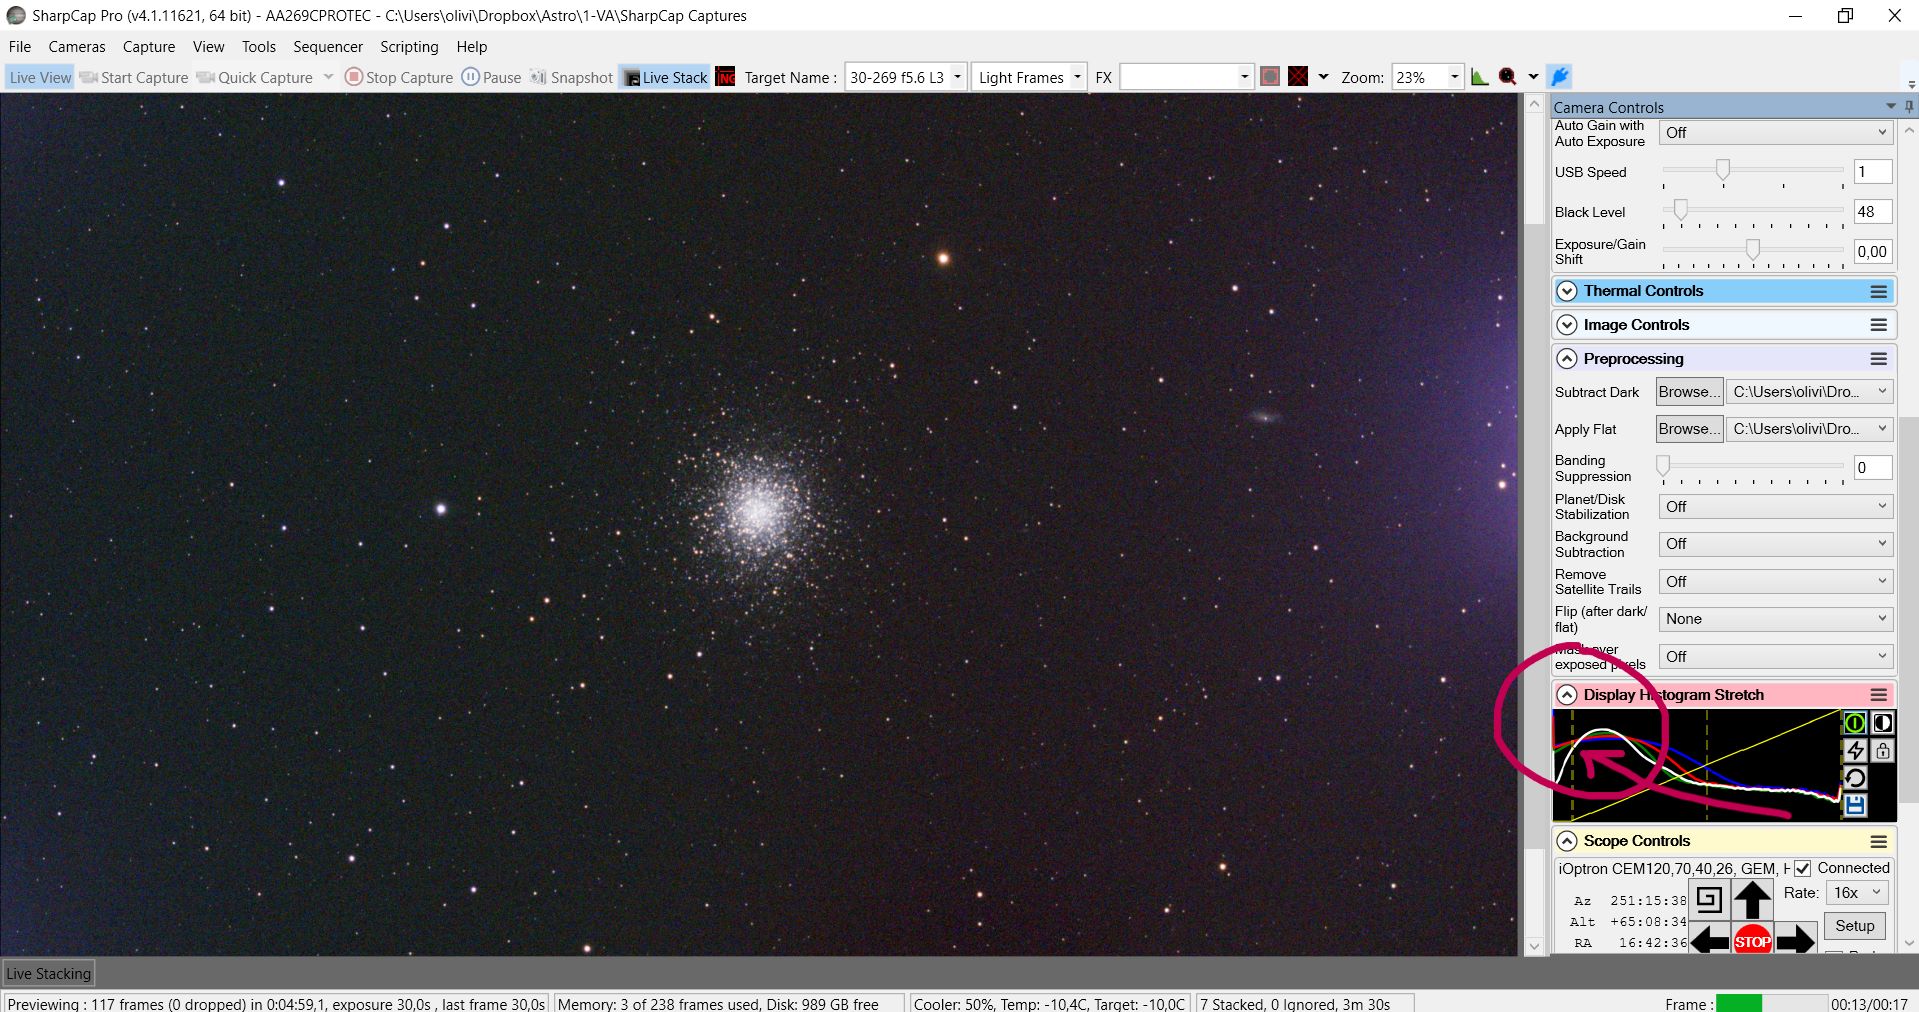Collapse the Display Histogram Stretch section
Image resolution: width=1919 pixels, height=1012 pixels.
(x=1567, y=695)
